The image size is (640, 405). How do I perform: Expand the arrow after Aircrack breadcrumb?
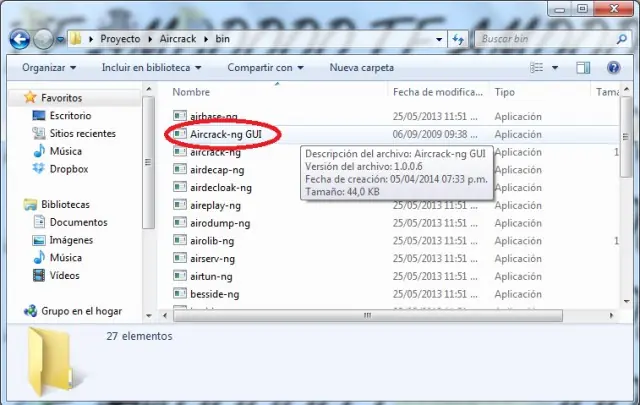point(206,39)
